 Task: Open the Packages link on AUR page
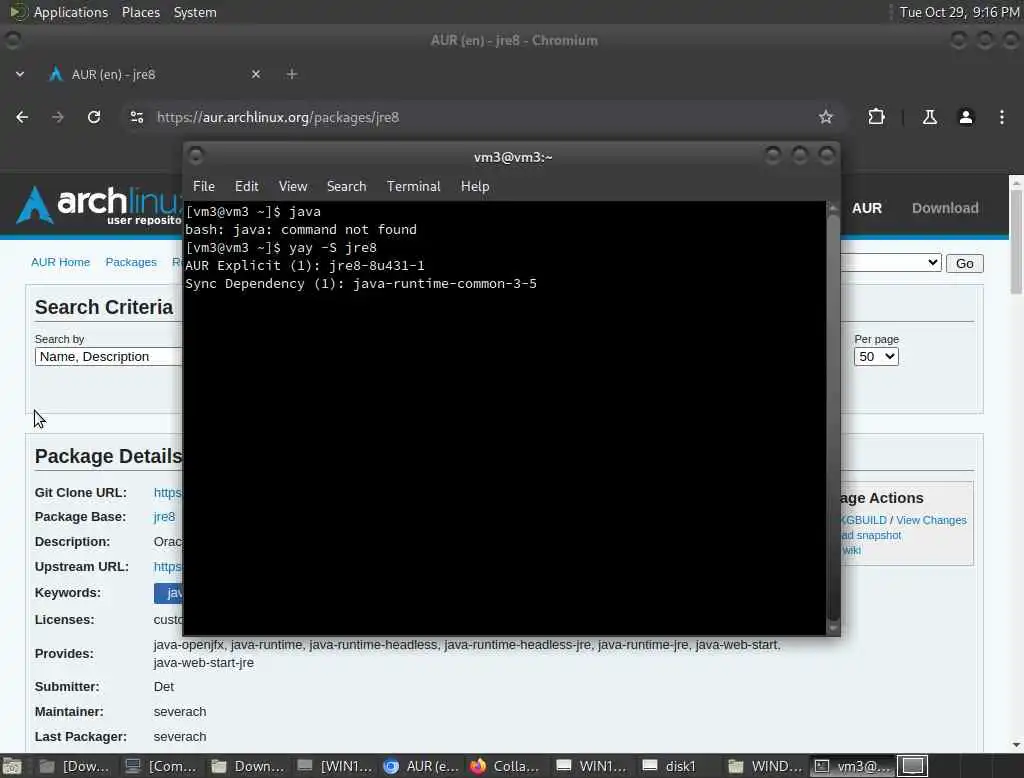[x=131, y=262]
